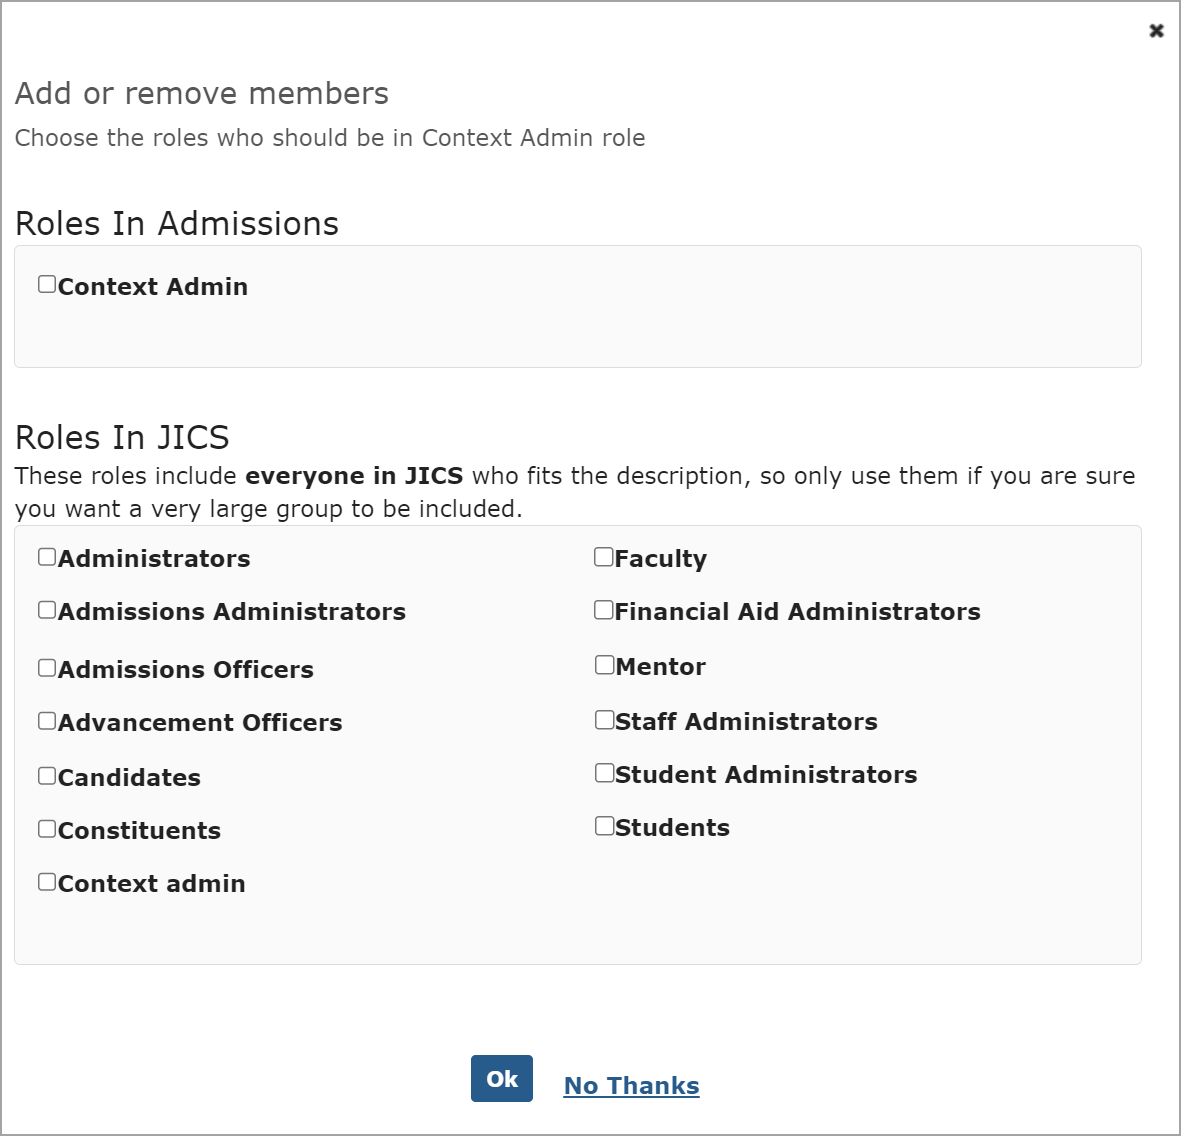Confirm the selection with Ok
This screenshot has width=1181, height=1136.
coord(501,1078)
